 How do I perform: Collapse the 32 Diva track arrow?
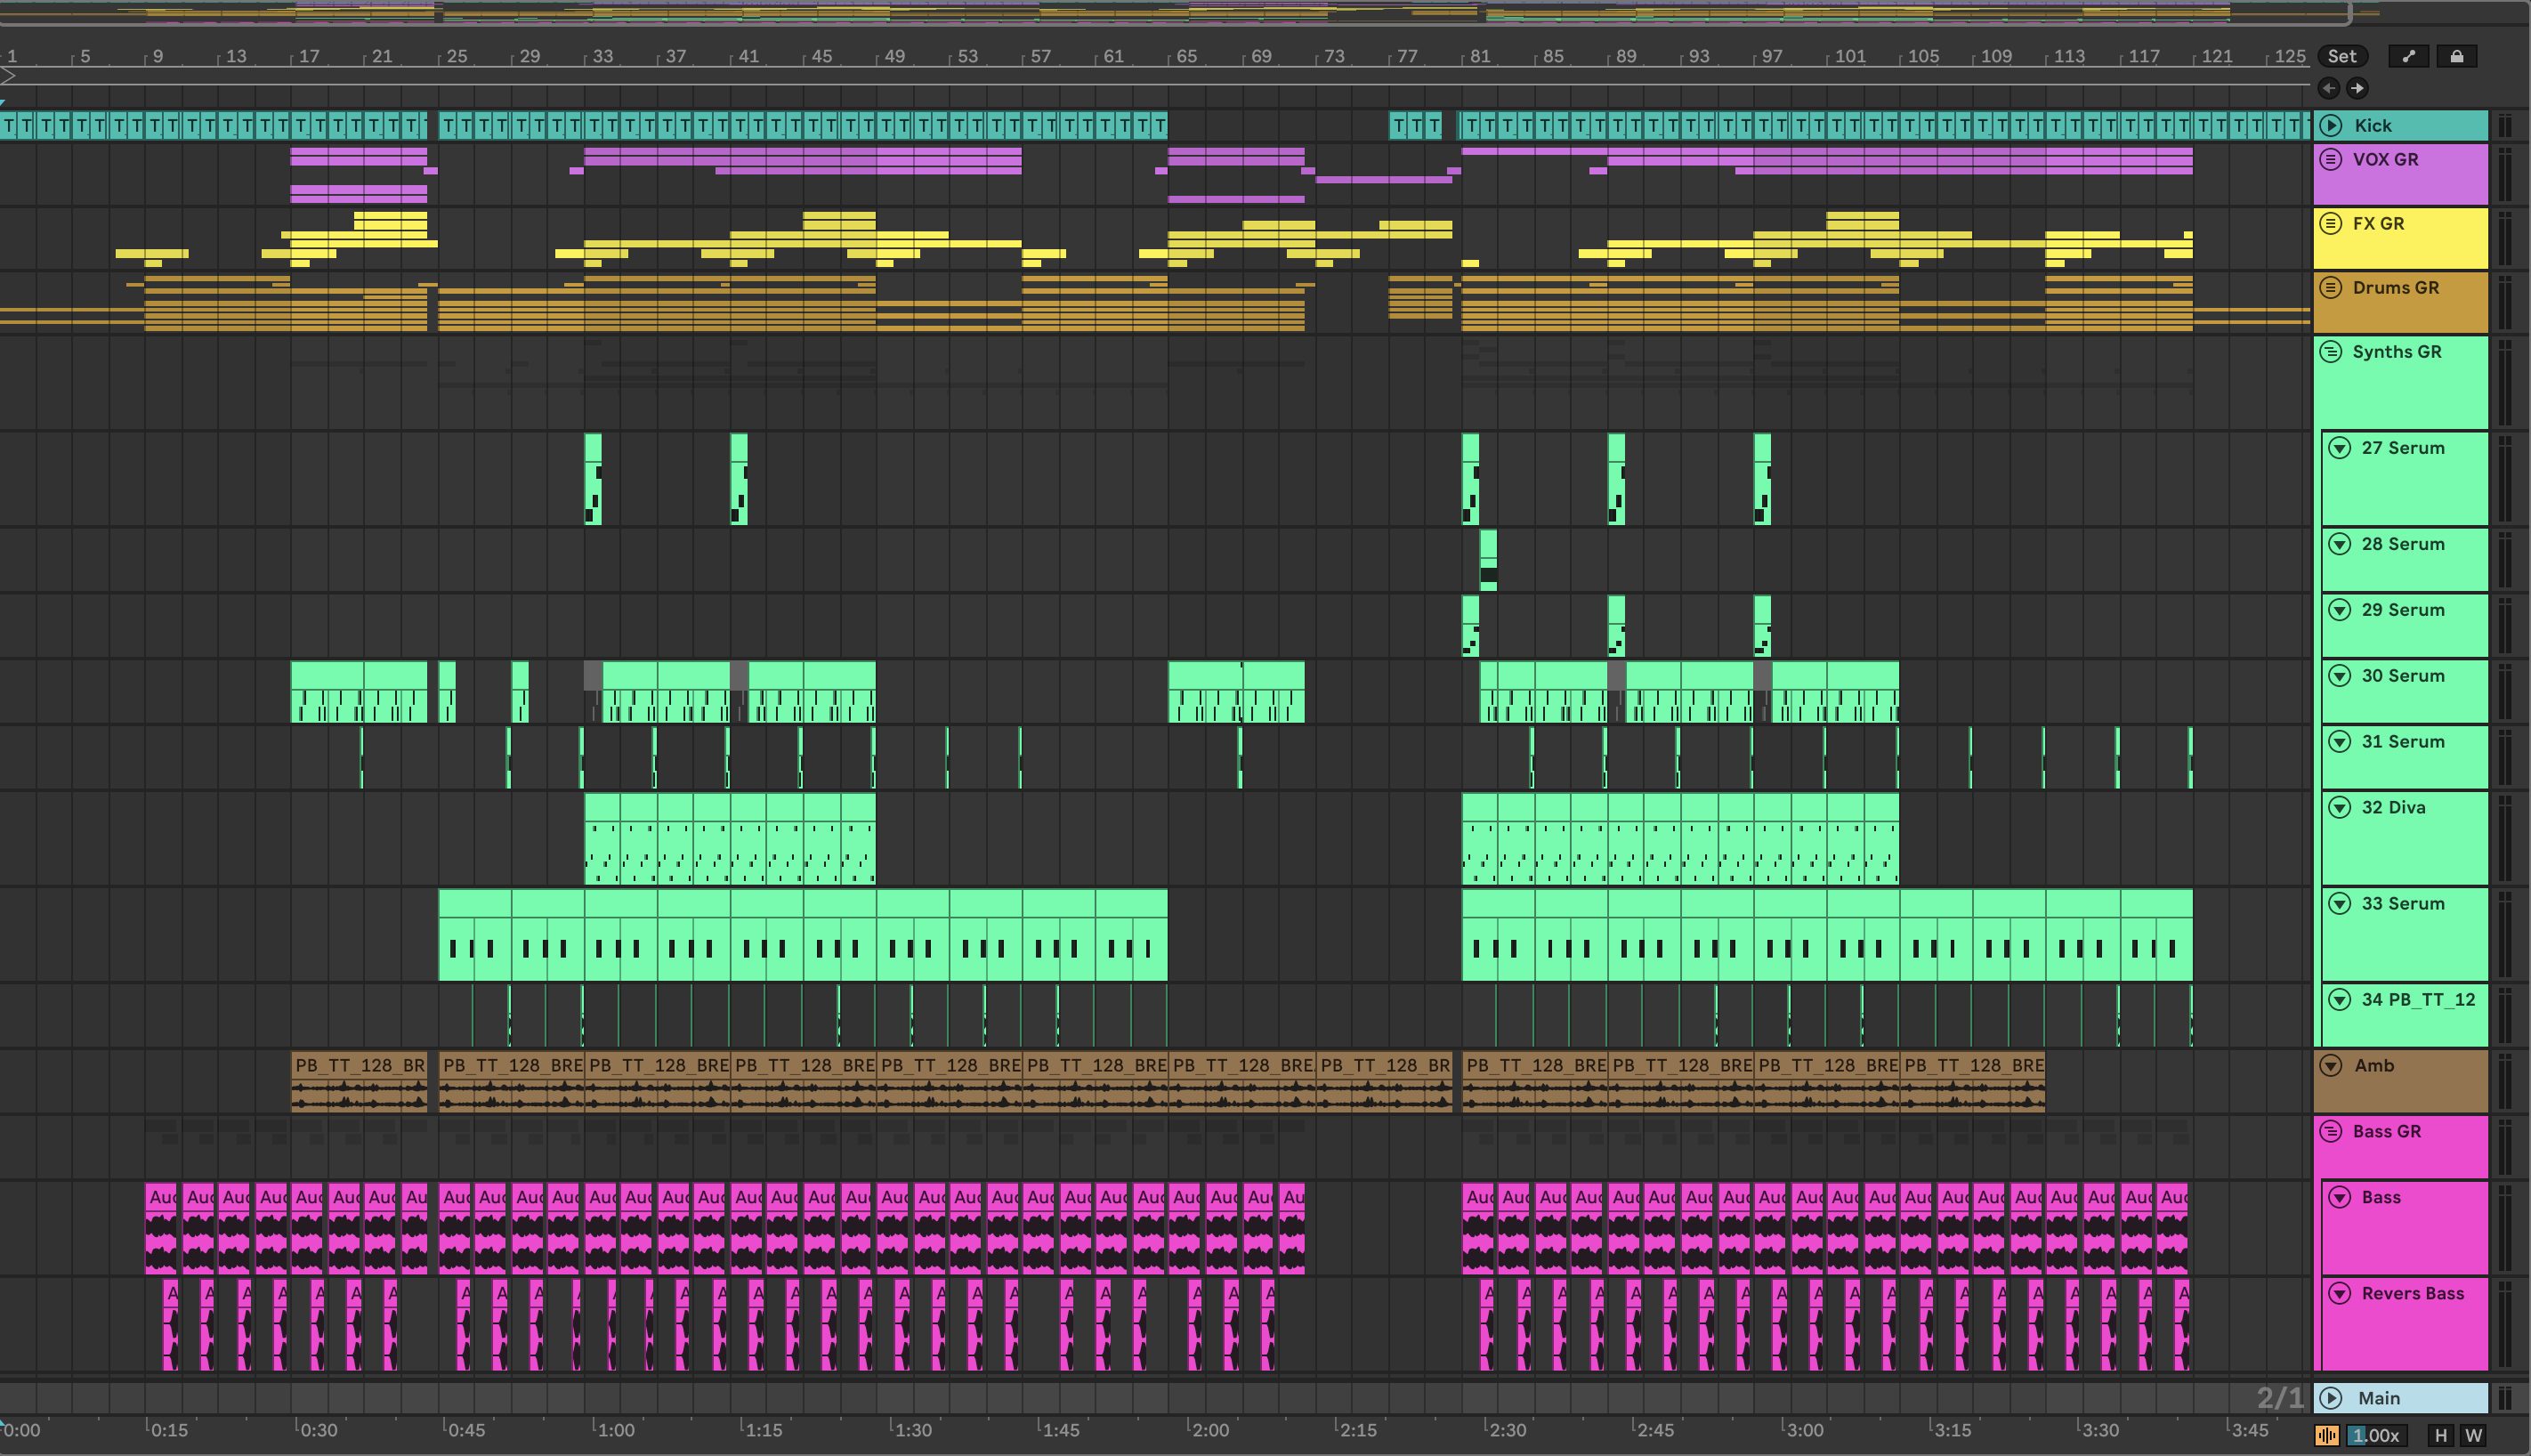[2340, 808]
